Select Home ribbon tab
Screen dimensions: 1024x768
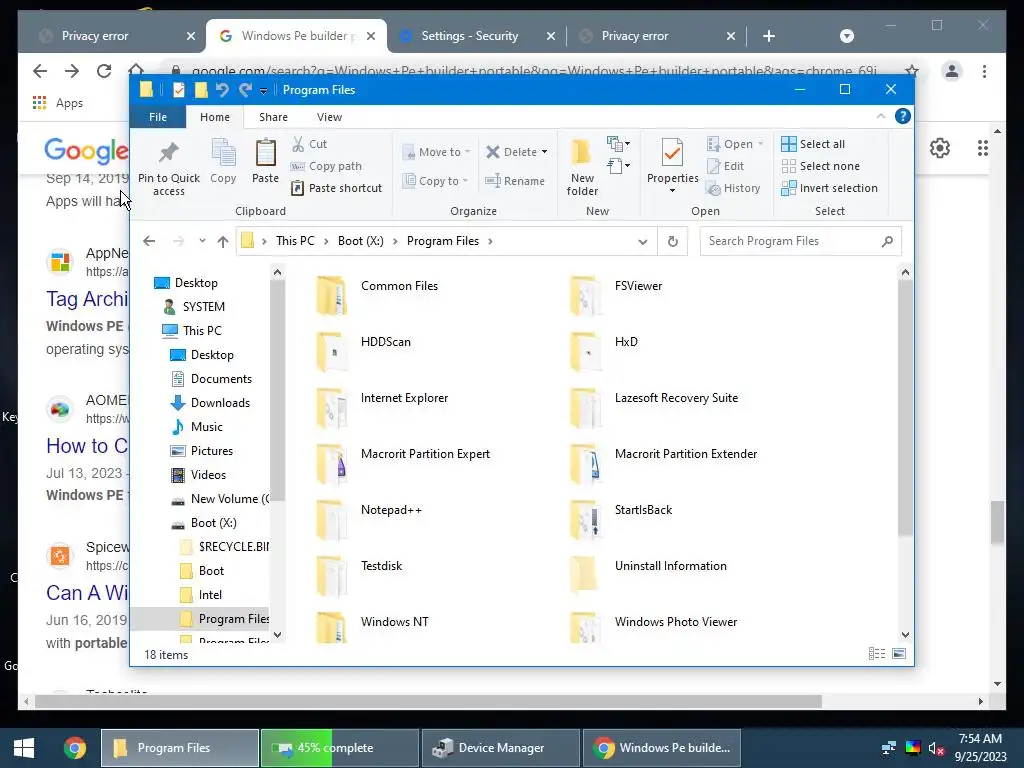coord(215,117)
